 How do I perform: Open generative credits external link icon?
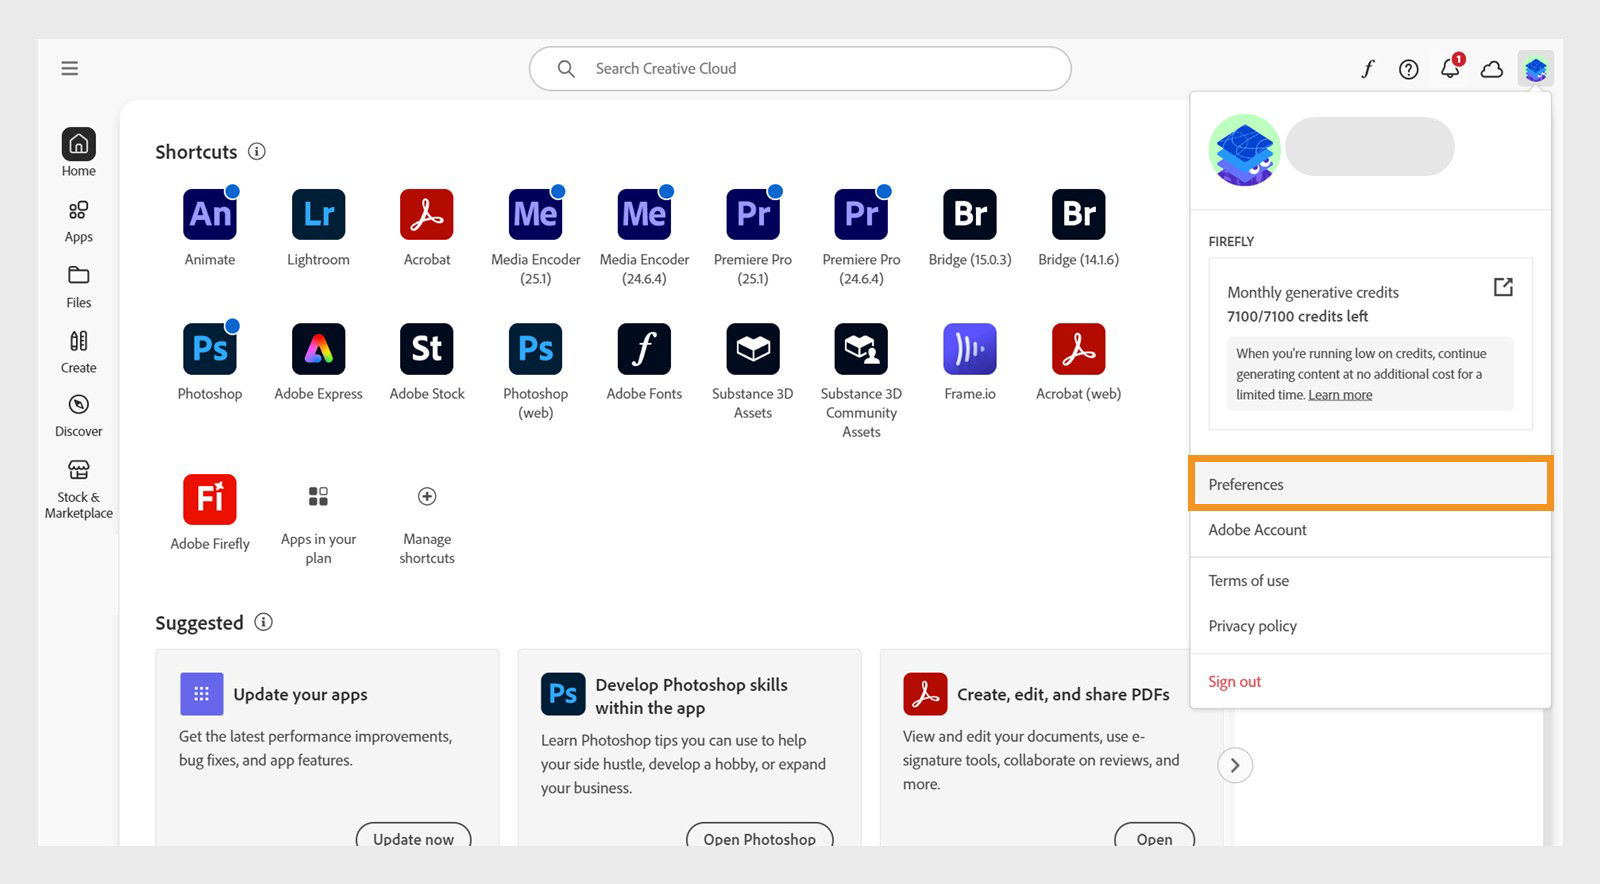(x=1503, y=288)
